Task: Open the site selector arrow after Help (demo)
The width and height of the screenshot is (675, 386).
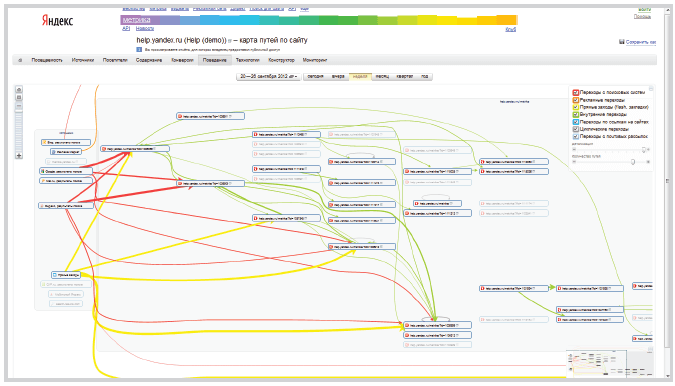Action: pyautogui.click(x=230, y=41)
